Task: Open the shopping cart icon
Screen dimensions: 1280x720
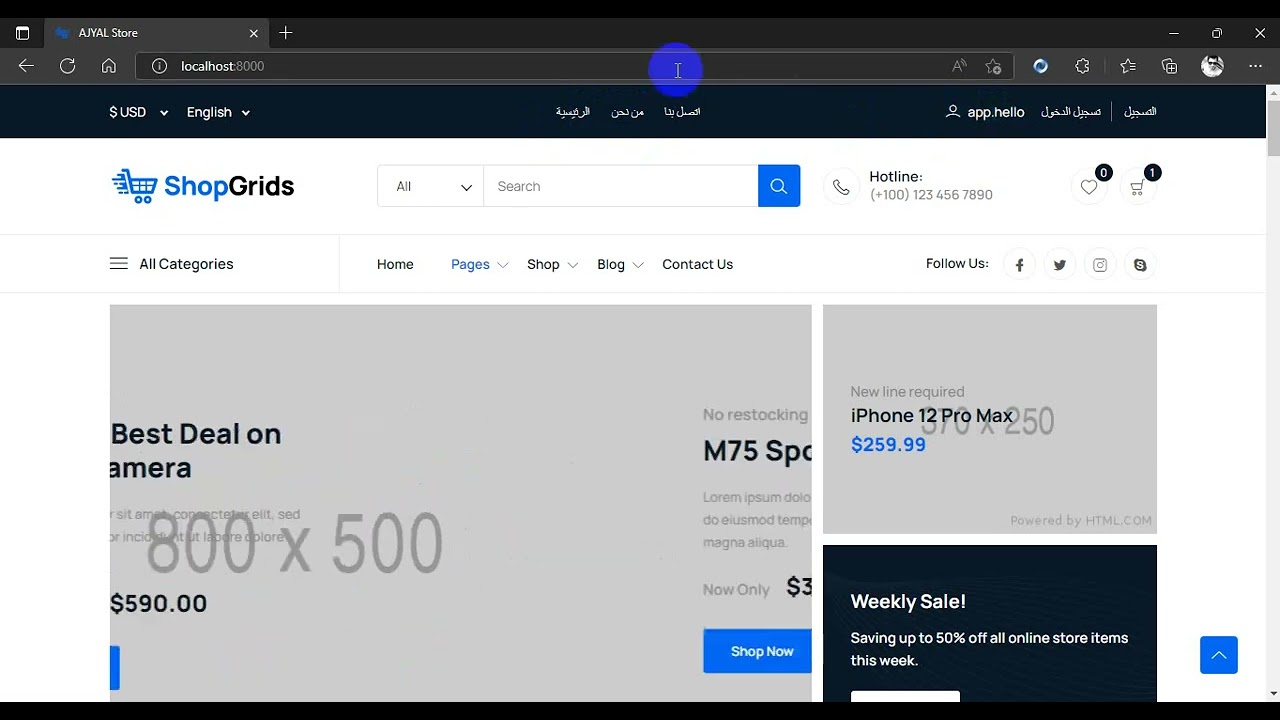Action: pyautogui.click(x=1137, y=187)
